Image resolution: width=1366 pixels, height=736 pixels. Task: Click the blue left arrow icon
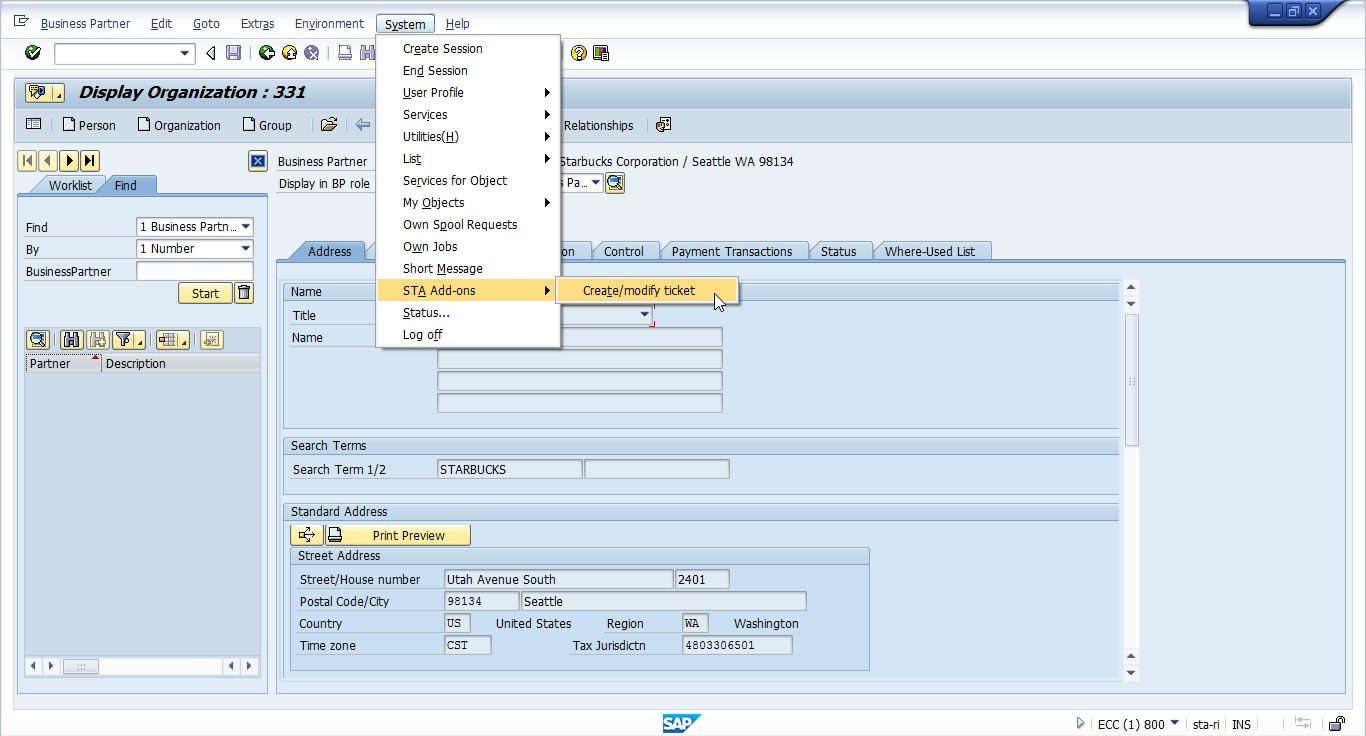(362, 125)
